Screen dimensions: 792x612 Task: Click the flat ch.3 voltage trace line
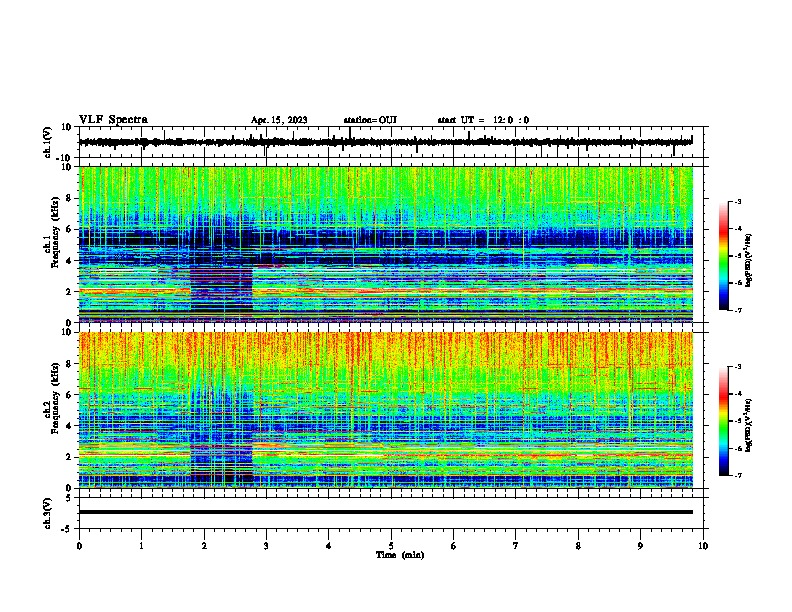click(385, 512)
